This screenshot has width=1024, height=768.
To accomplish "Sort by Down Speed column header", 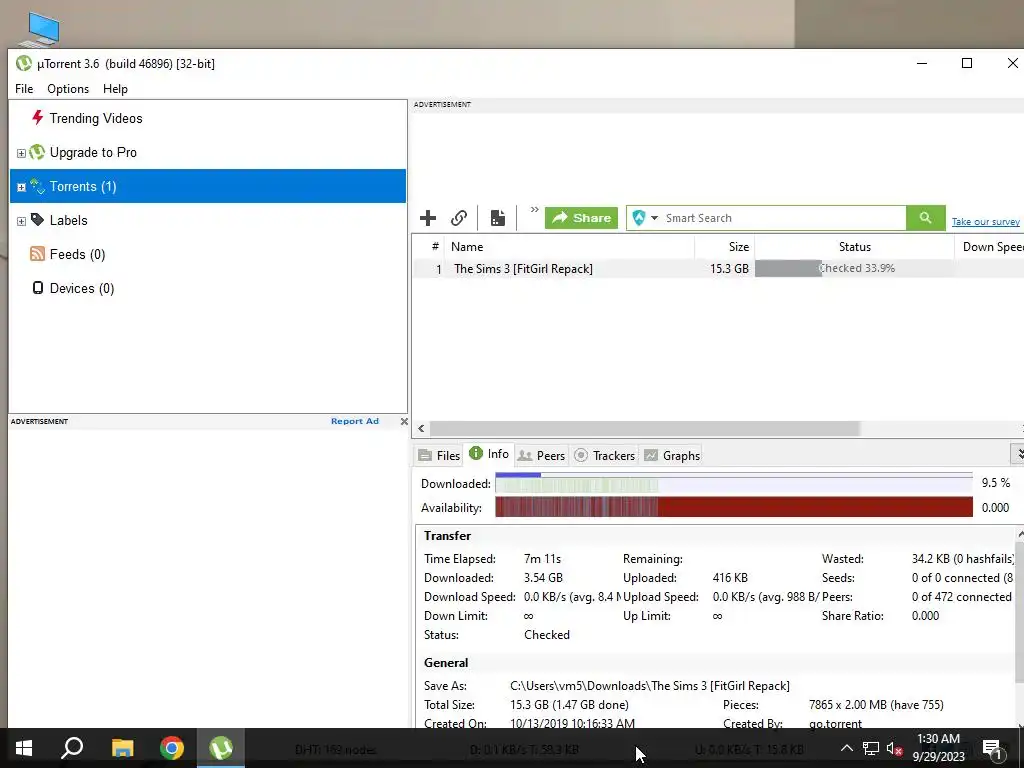I will point(989,247).
